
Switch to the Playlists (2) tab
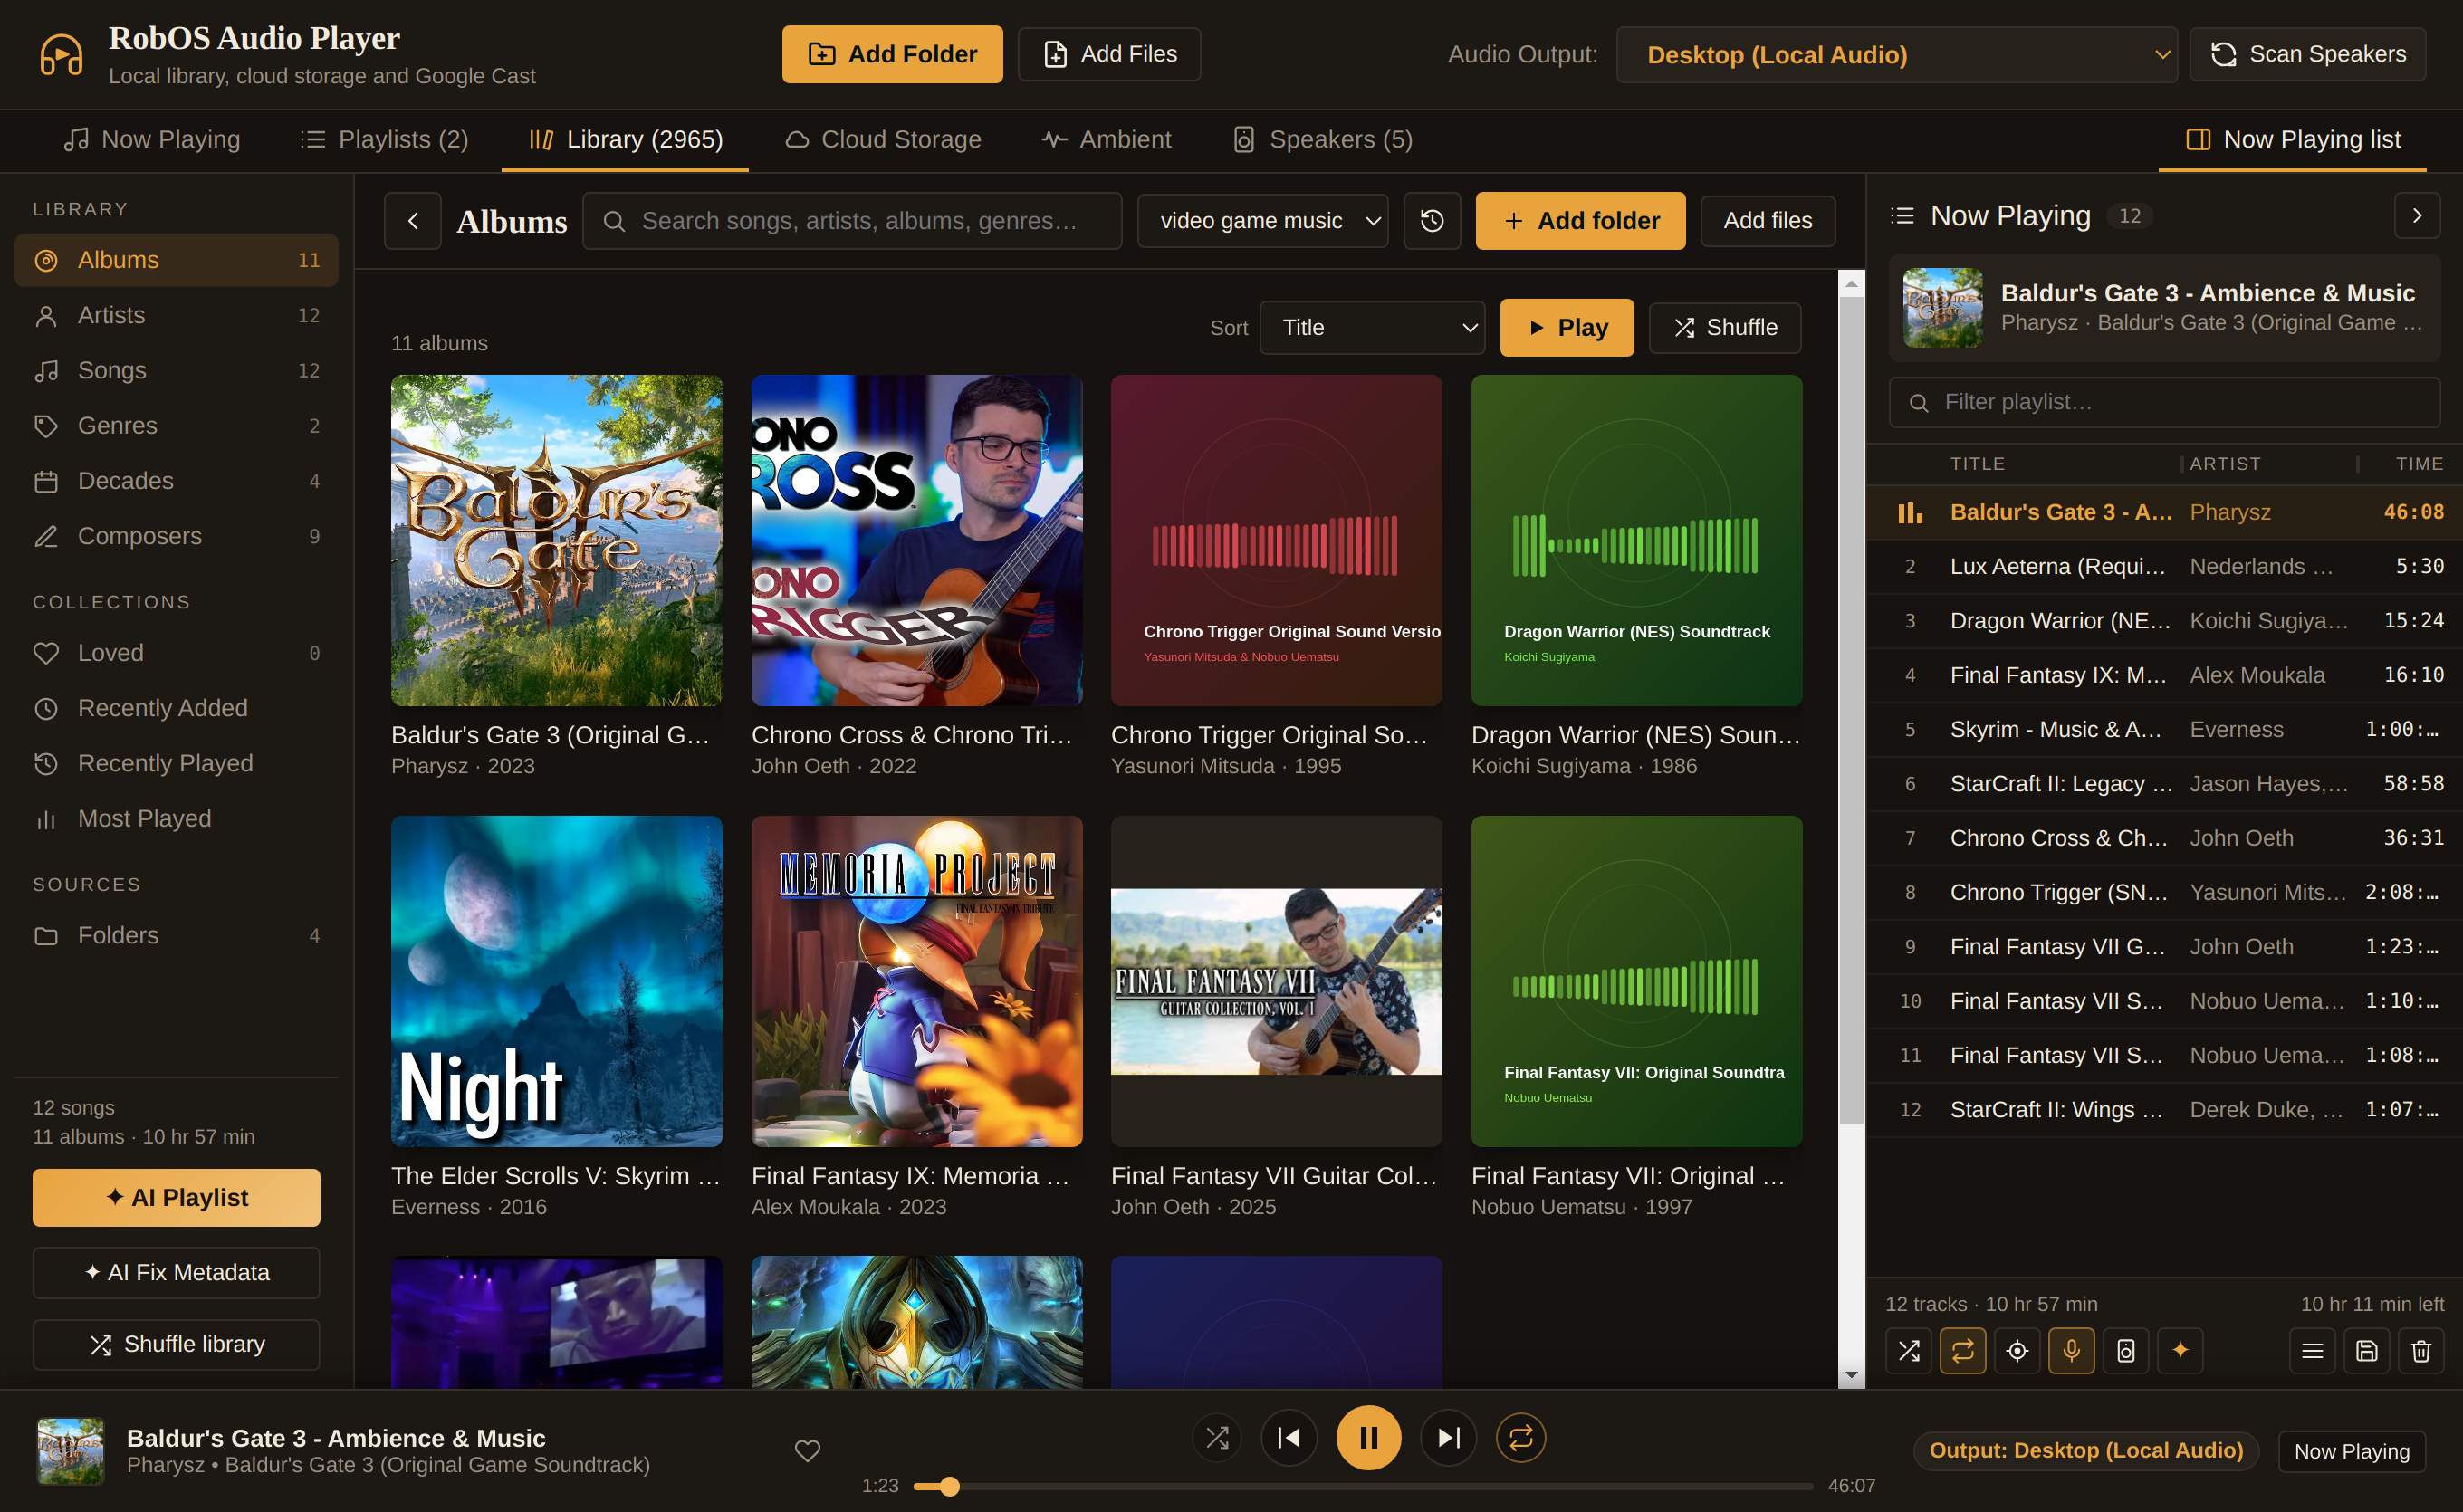click(385, 140)
